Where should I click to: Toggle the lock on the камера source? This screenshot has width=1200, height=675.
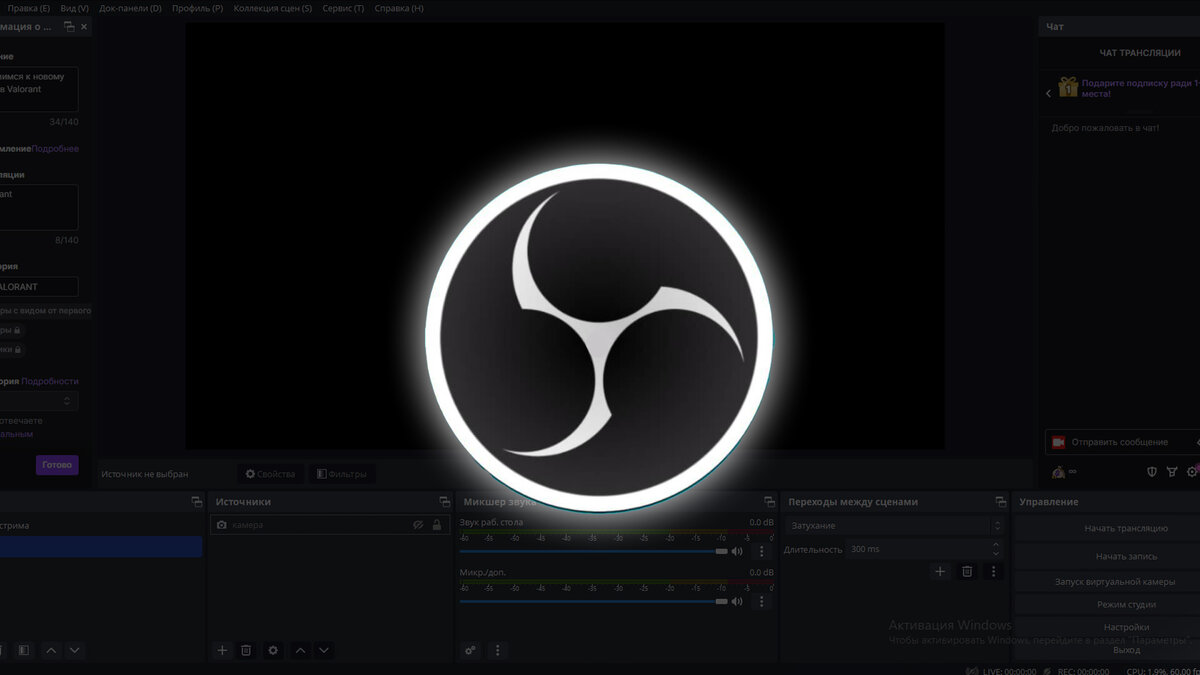tap(437, 525)
